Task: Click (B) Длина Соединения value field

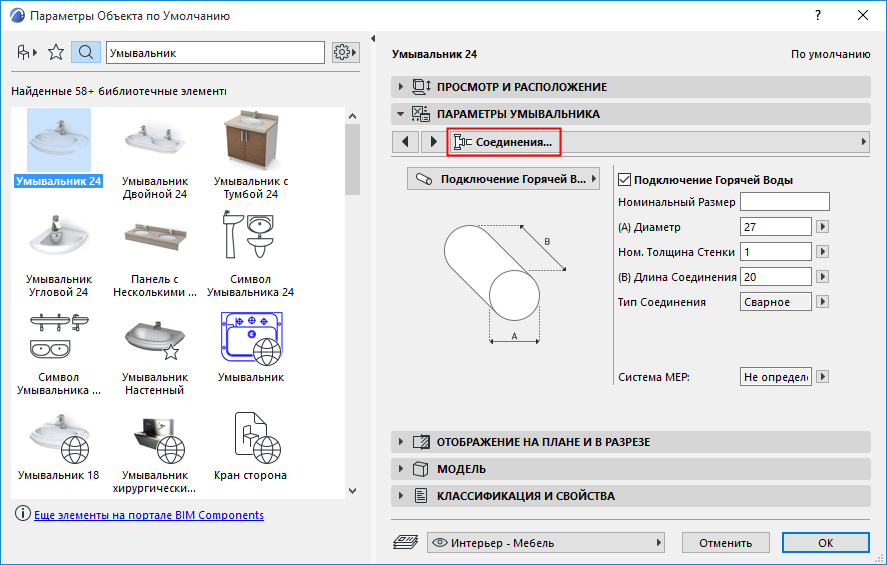Action: click(x=776, y=277)
